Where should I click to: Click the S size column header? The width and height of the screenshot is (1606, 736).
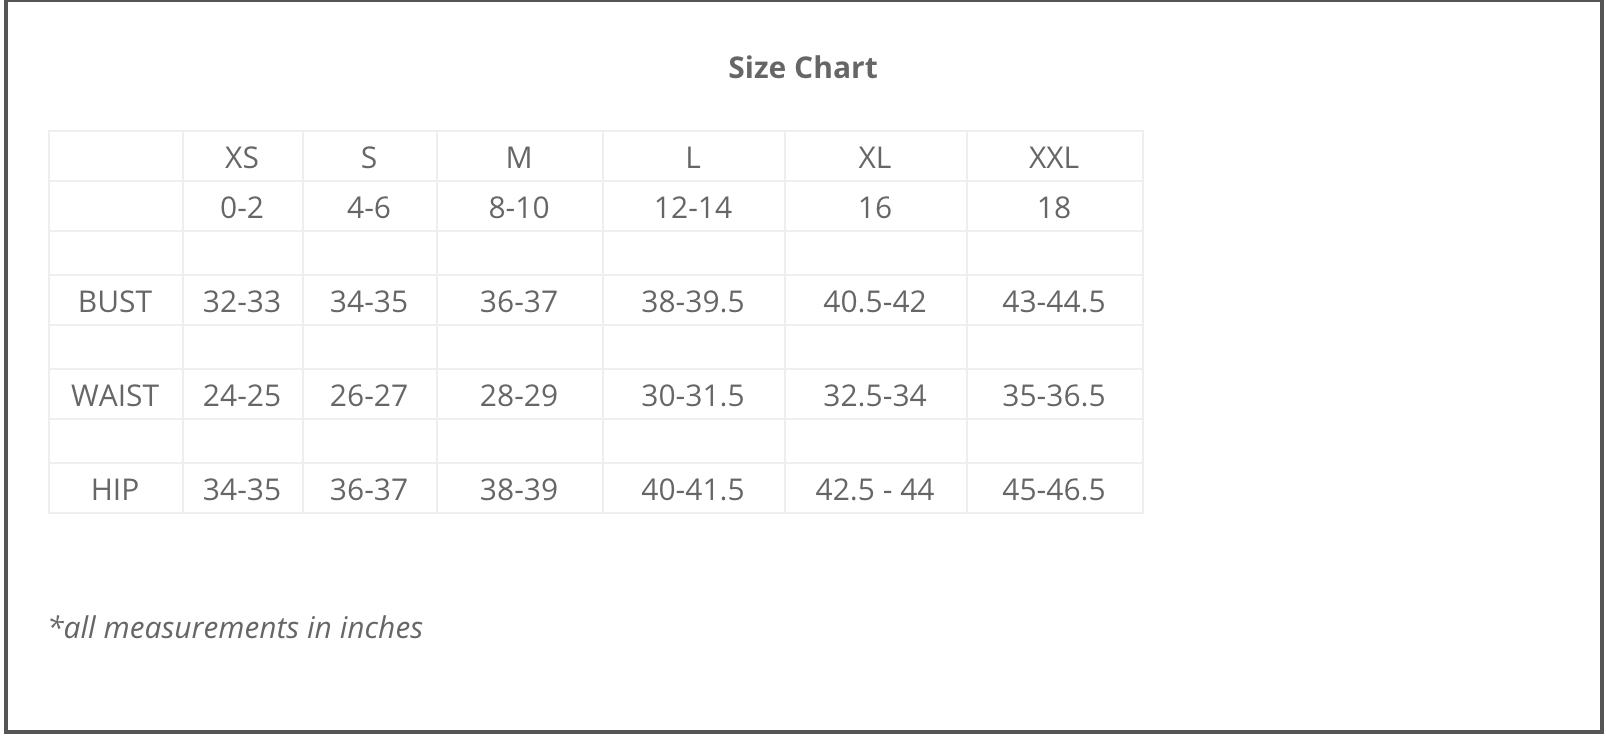[x=369, y=157]
